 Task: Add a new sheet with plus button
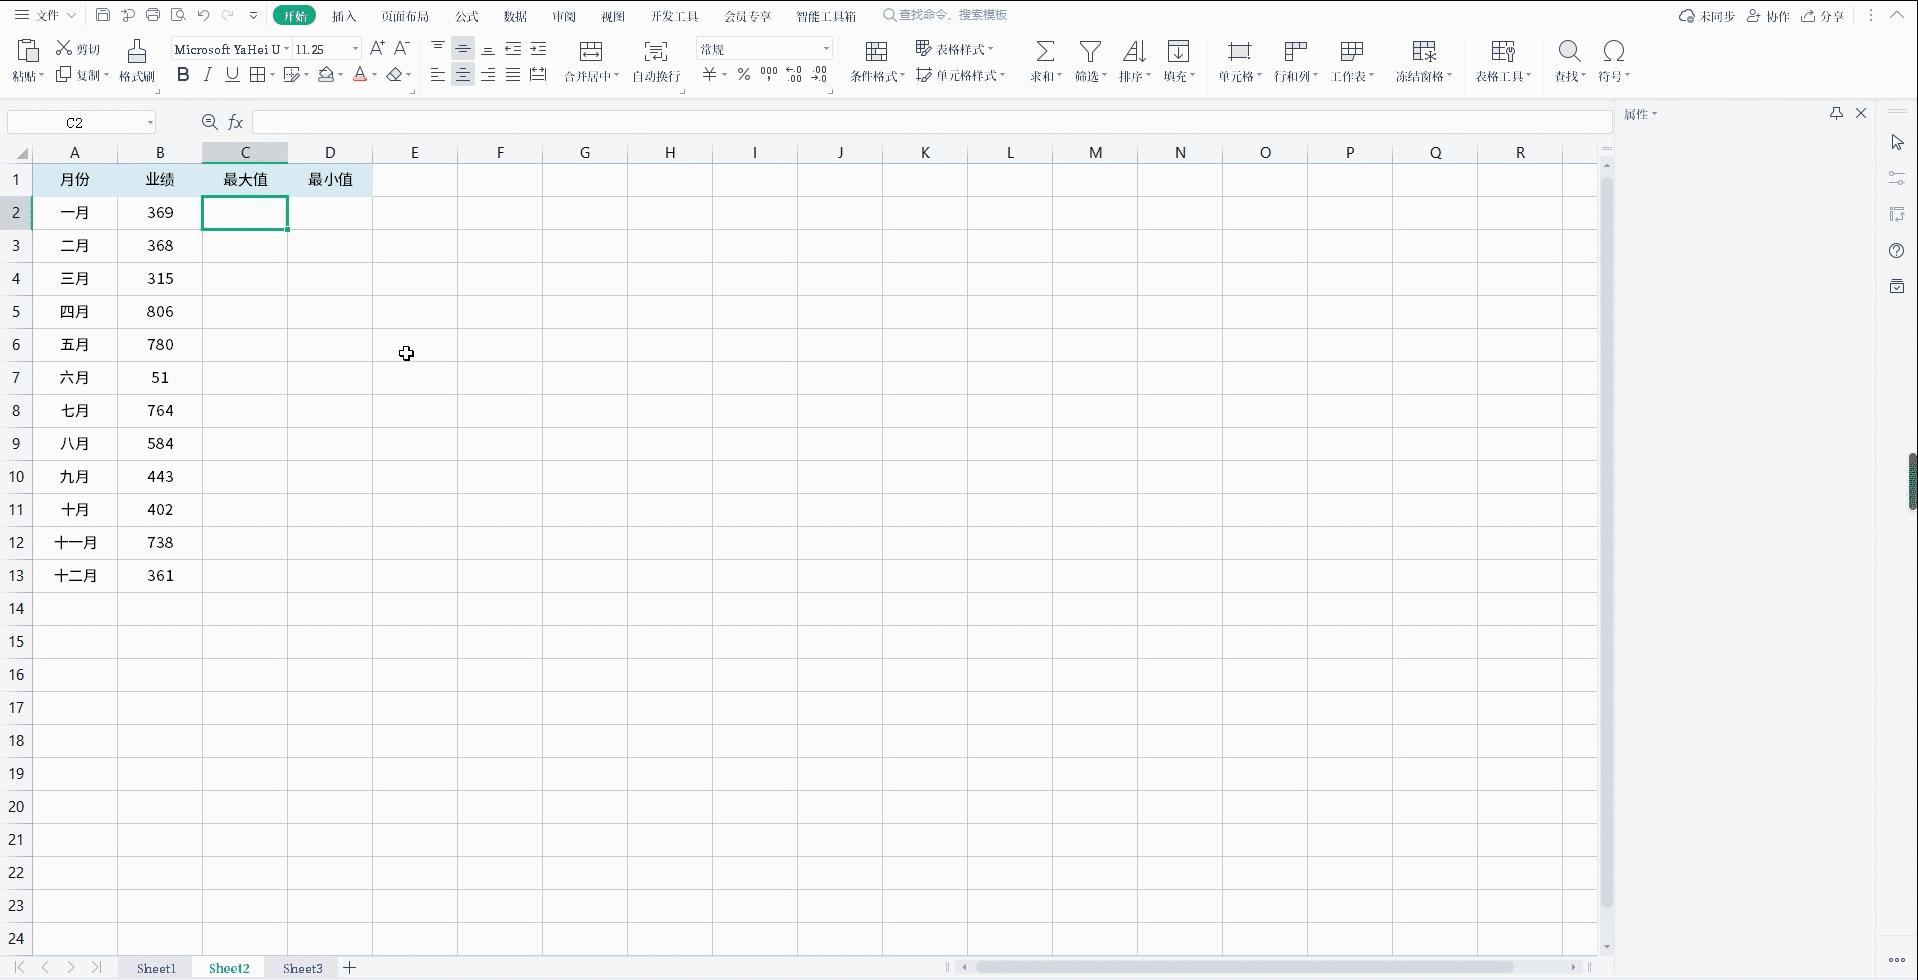[x=349, y=968]
